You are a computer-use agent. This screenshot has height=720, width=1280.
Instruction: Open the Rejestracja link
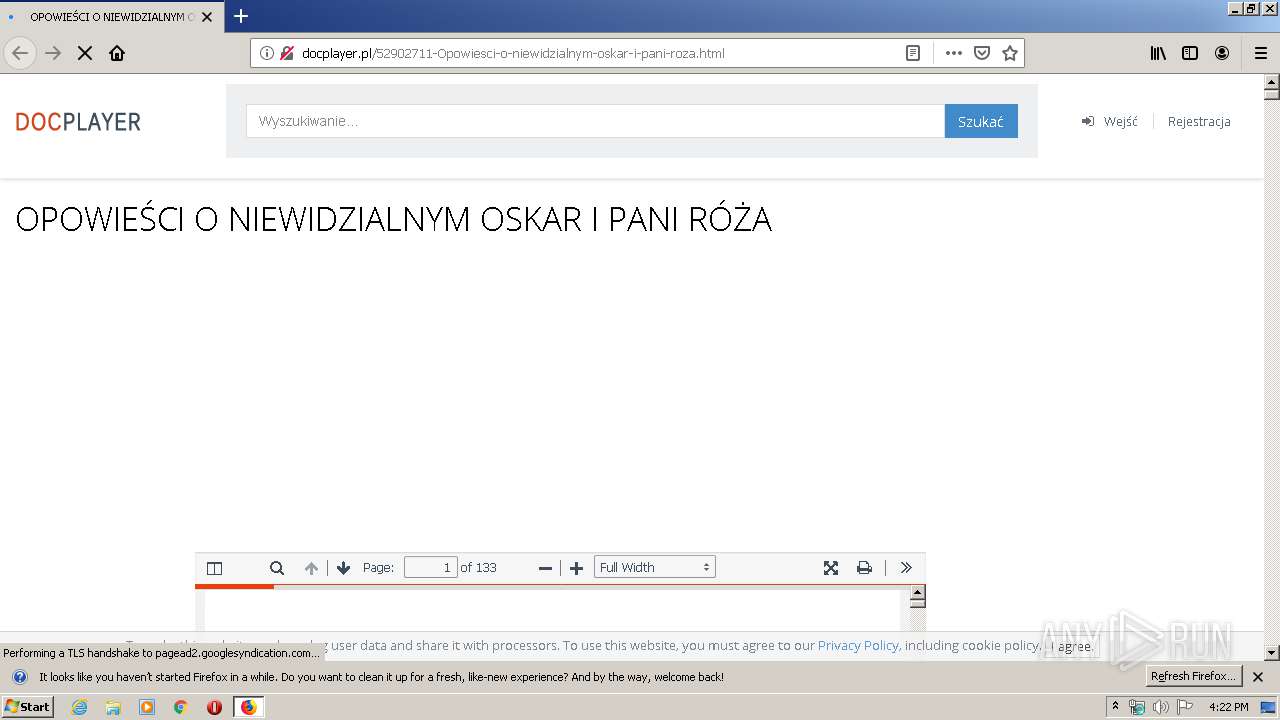(1199, 121)
